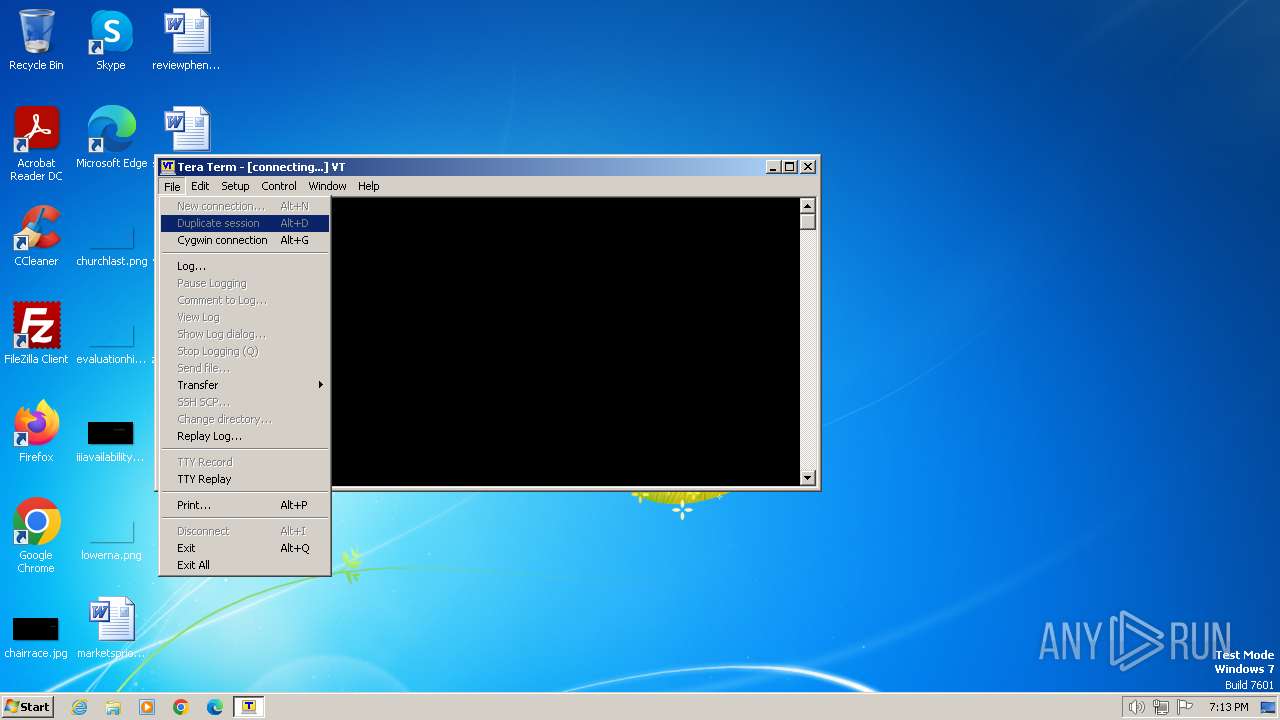Viewport: 1280px width, 720px height.
Task: Open the Setup menu in Tera Term
Action: tap(235, 186)
